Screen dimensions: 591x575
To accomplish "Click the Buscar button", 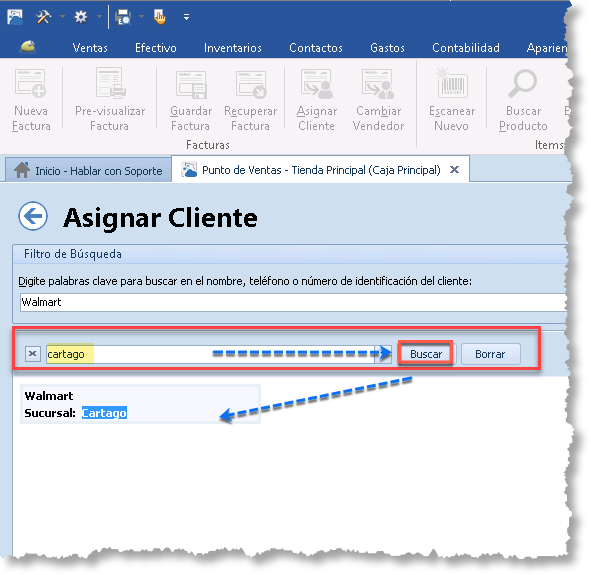I will point(426,354).
